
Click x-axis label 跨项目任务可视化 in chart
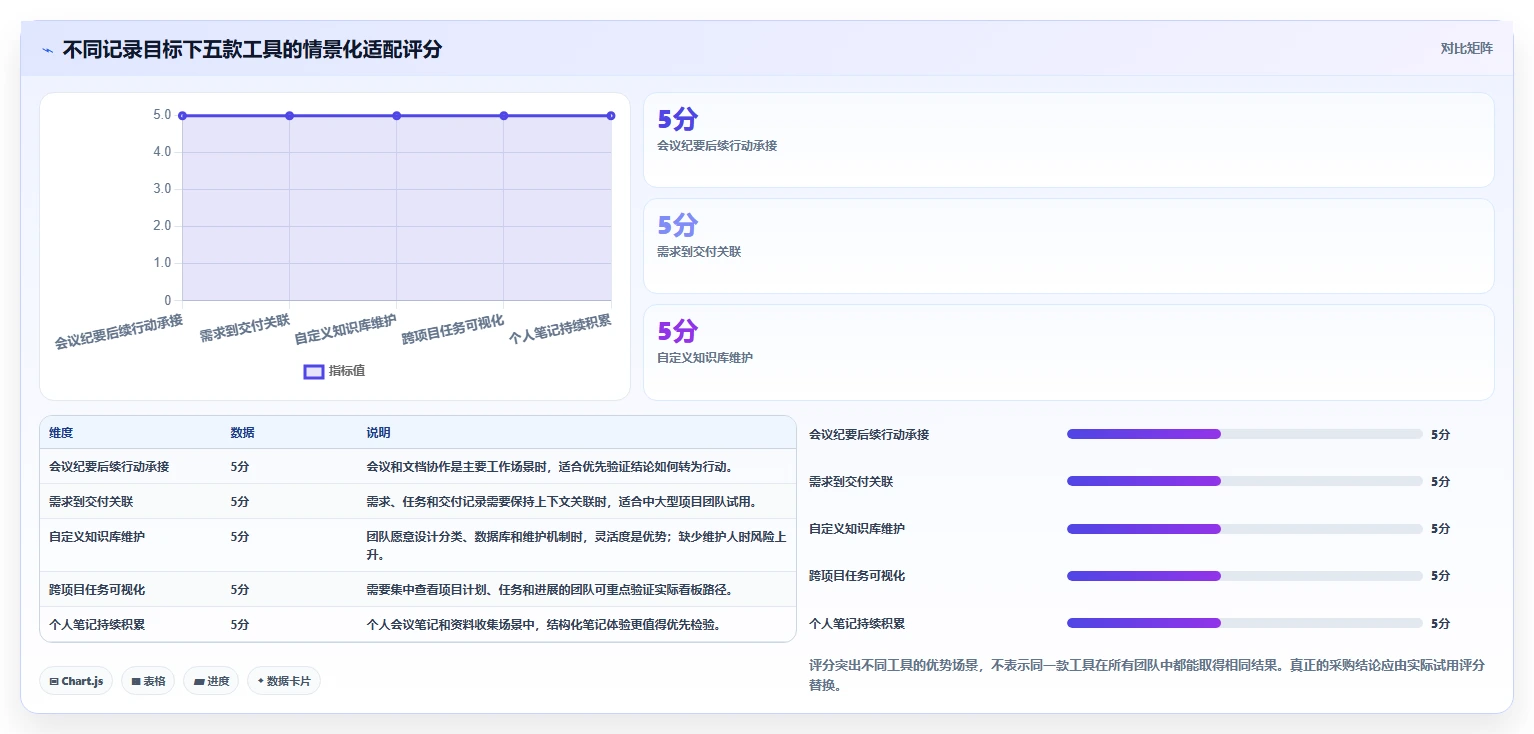(453, 330)
